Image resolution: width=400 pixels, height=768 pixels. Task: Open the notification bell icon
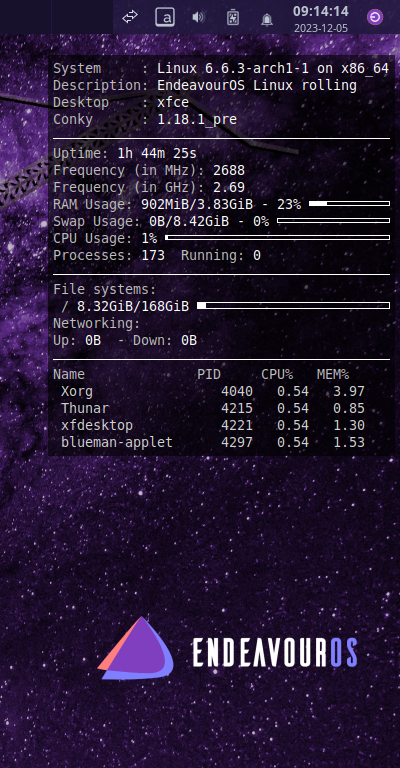pos(267,19)
